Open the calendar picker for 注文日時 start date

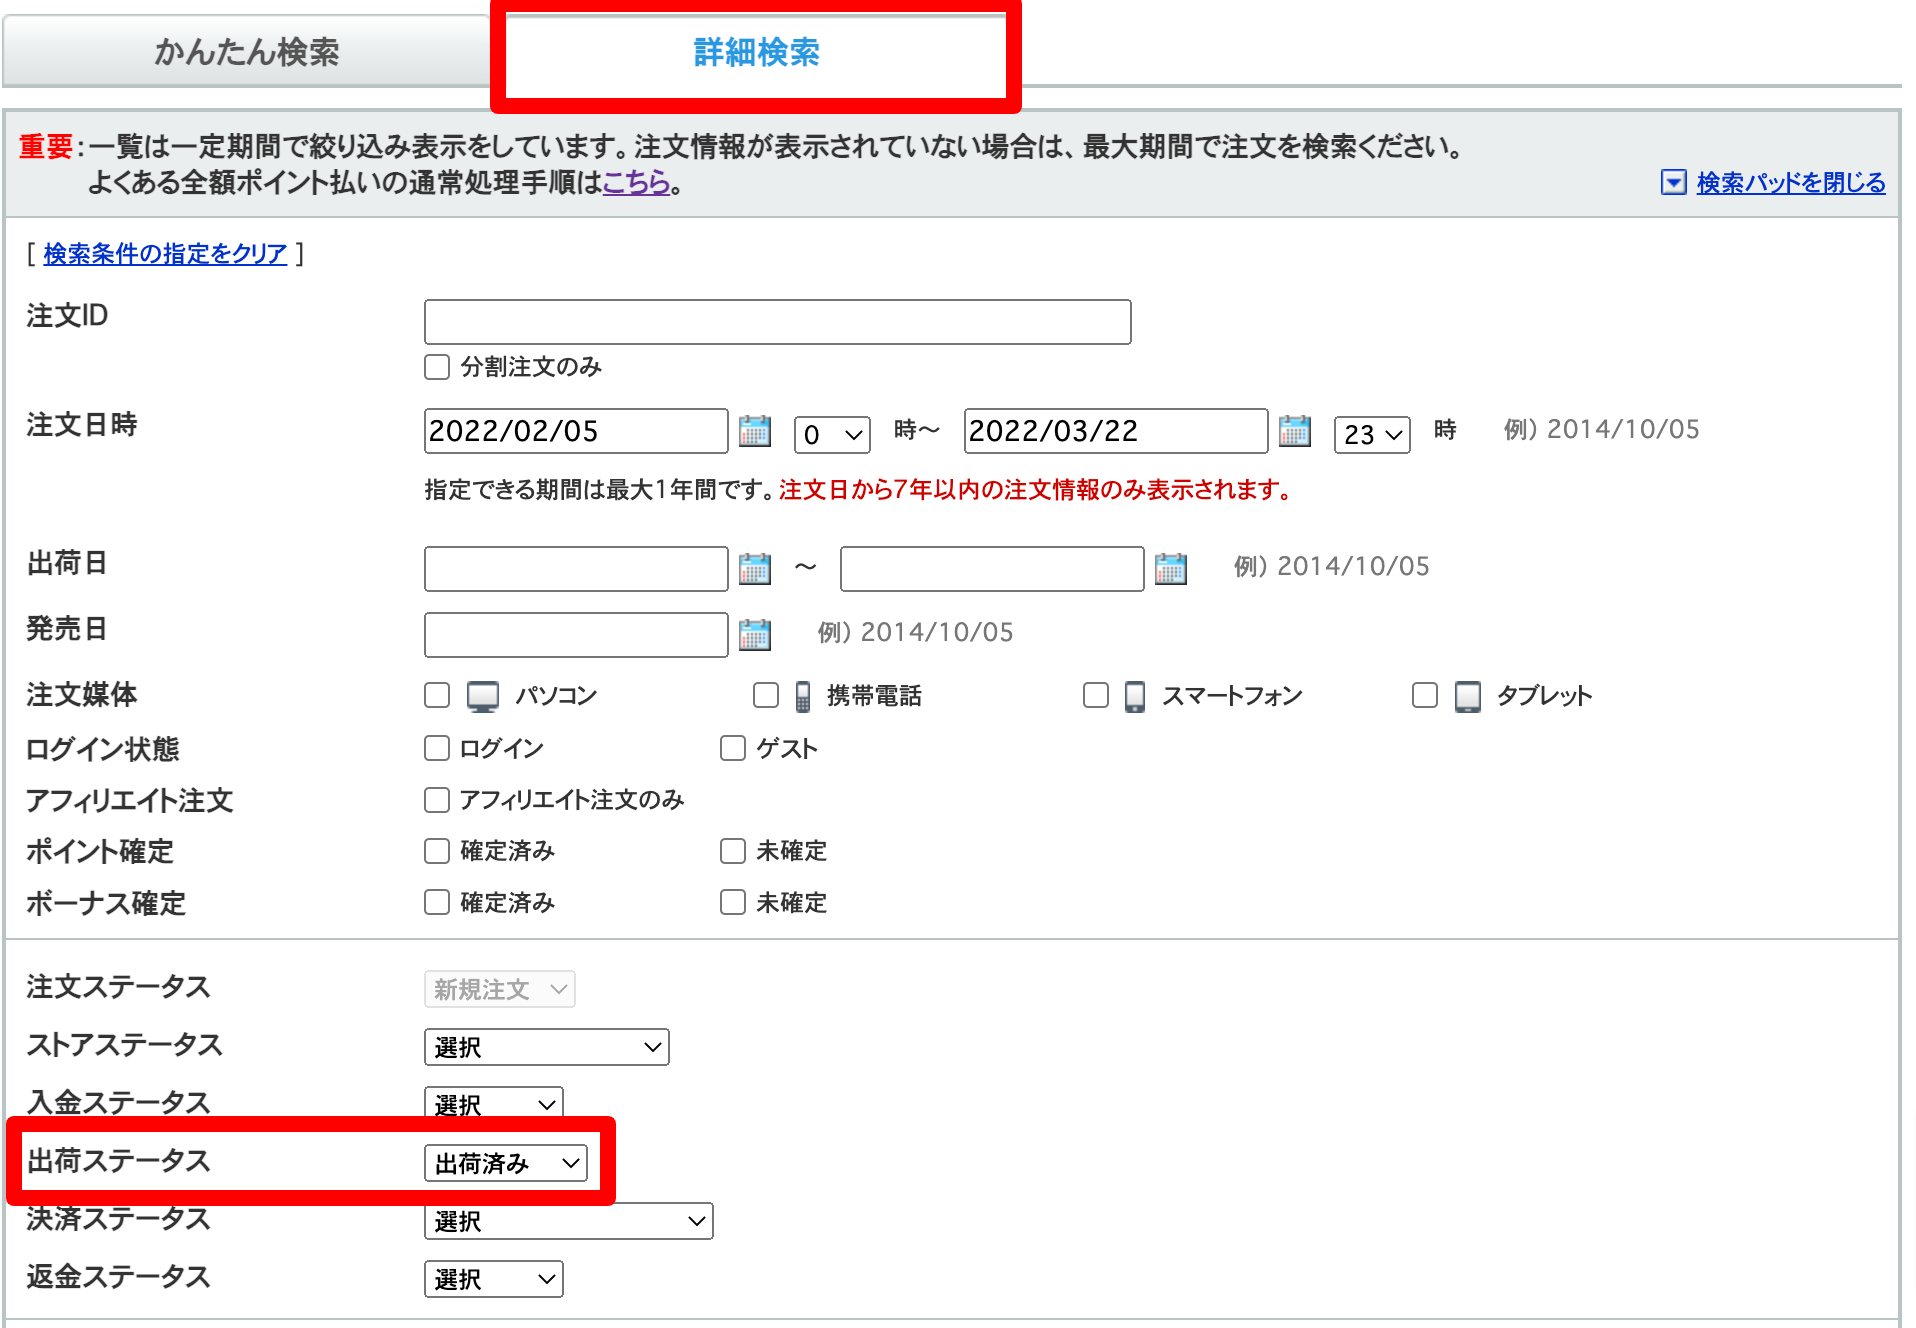756,432
